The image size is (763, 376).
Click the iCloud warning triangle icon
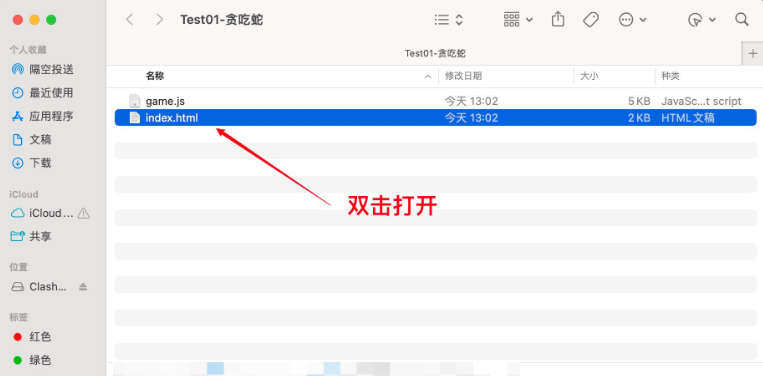pyautogui.click(x=84, y=213)
